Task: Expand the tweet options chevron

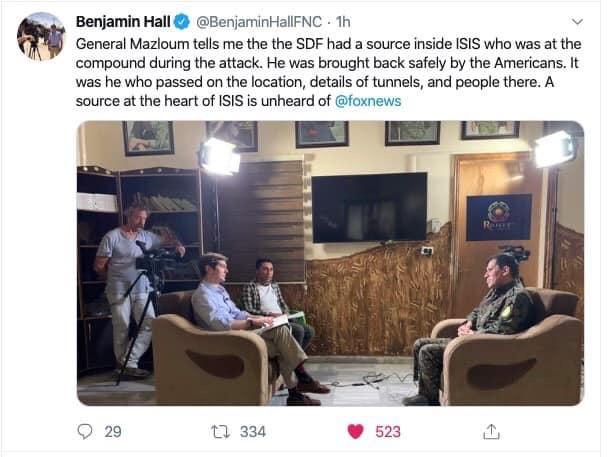Action: 576,22
